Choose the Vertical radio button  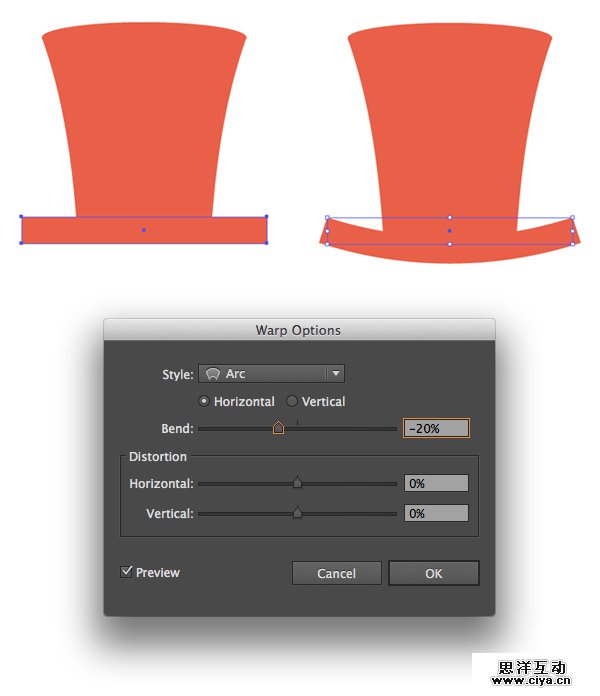pos(292,401)
